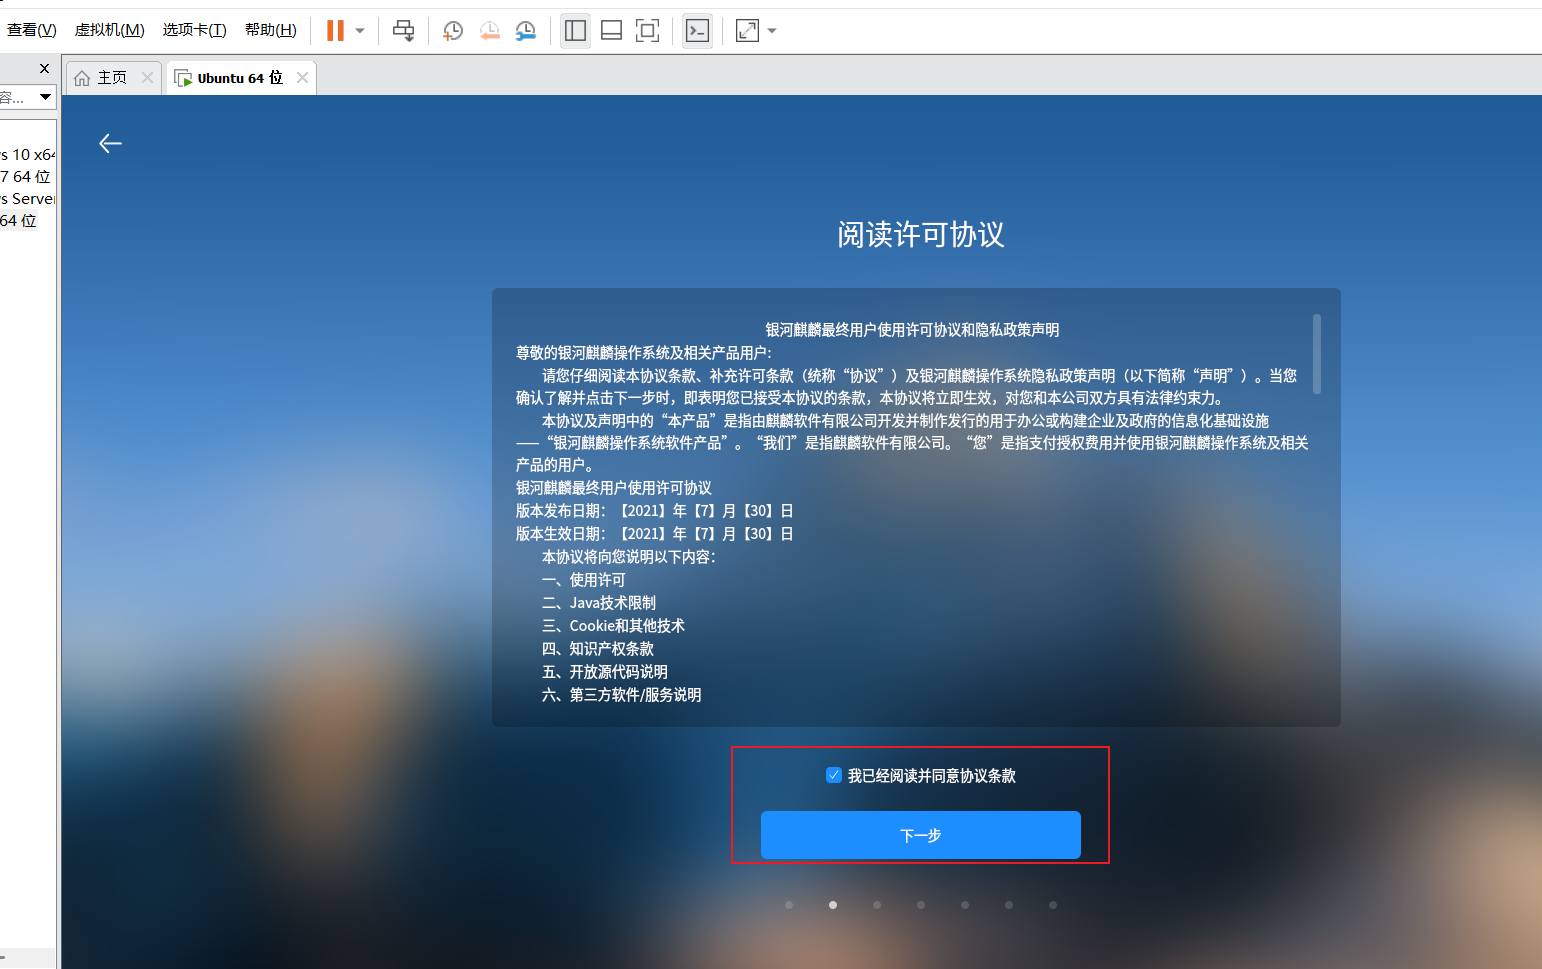Uncheck 我已经阅读并同意协议条款 checkbox
1542x969 pixels.
[834, 775]
